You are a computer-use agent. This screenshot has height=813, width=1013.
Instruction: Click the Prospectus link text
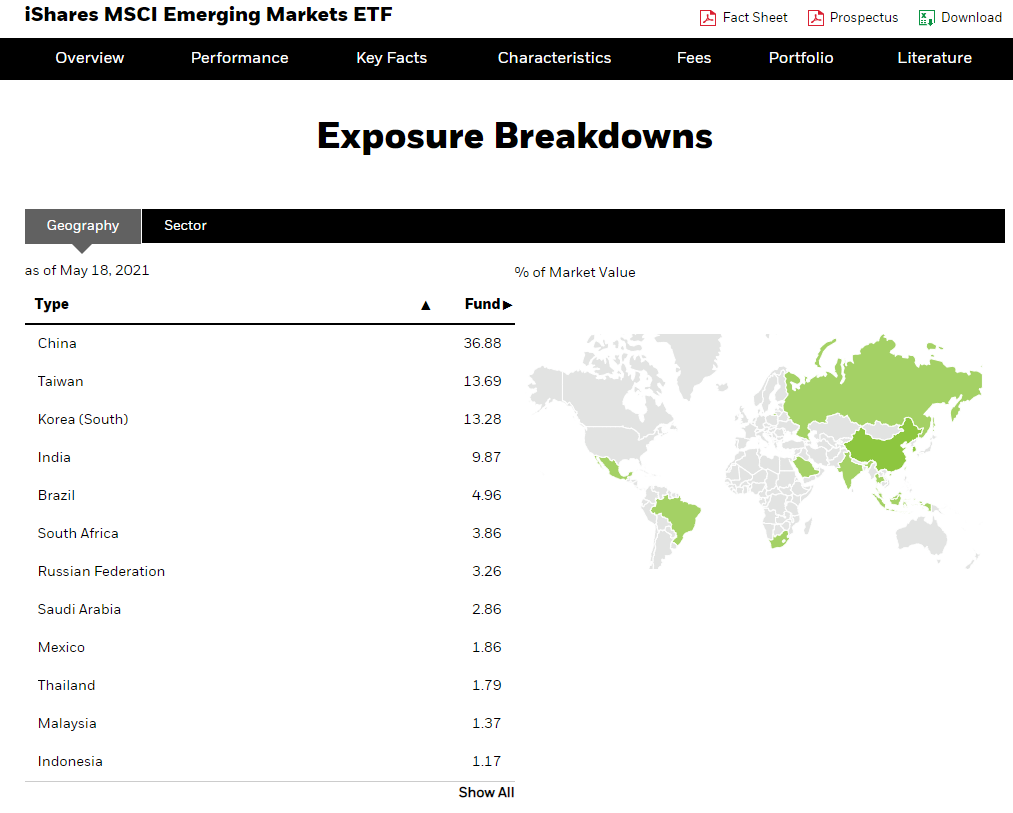(x=863, y=17)
